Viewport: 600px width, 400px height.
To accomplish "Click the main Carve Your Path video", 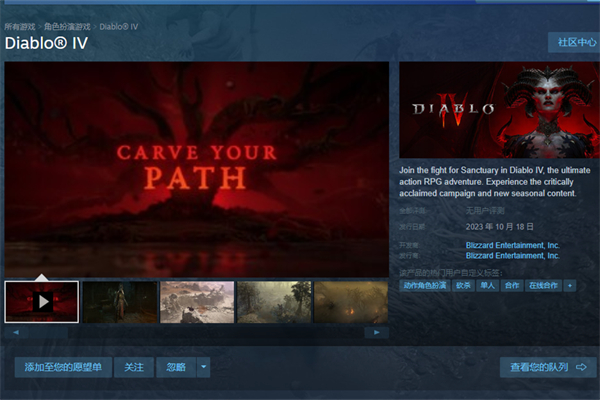I will (x=197, y=169).
